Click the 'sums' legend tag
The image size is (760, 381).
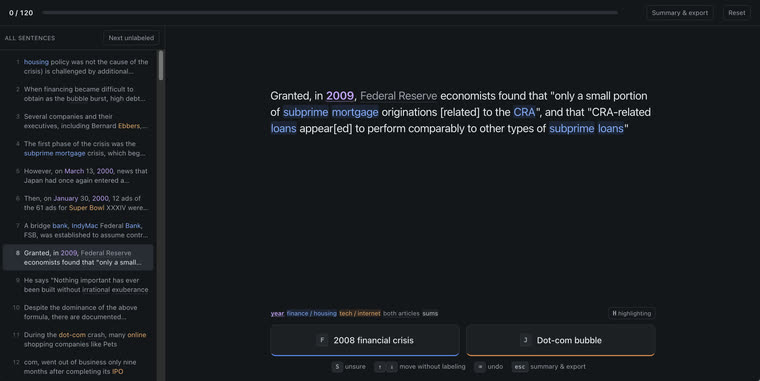click(430, 313)
